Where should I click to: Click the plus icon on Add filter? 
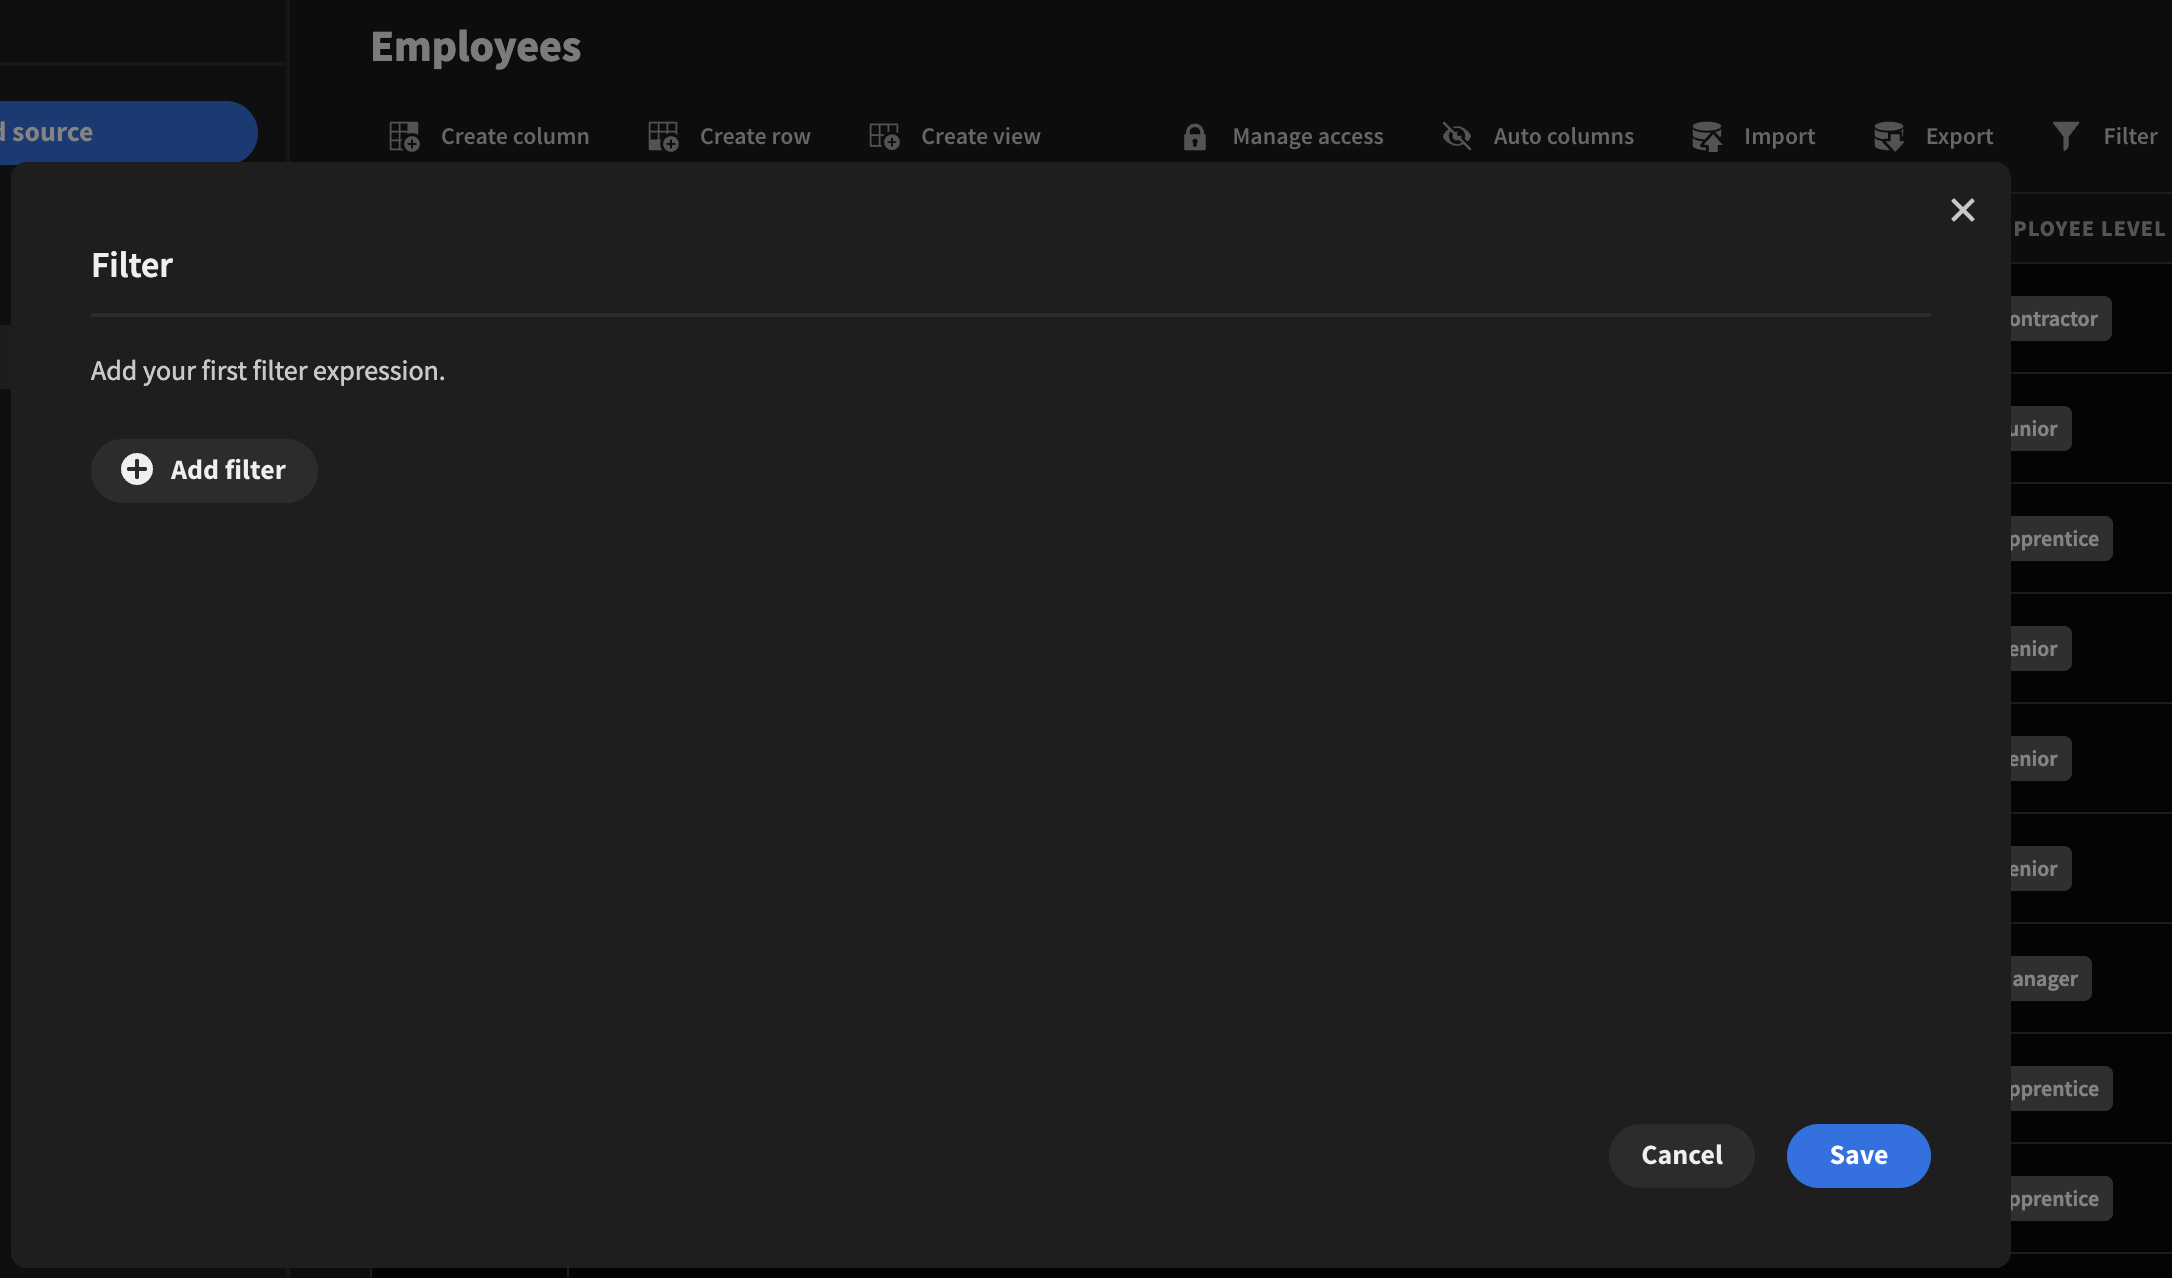[137, 470]
